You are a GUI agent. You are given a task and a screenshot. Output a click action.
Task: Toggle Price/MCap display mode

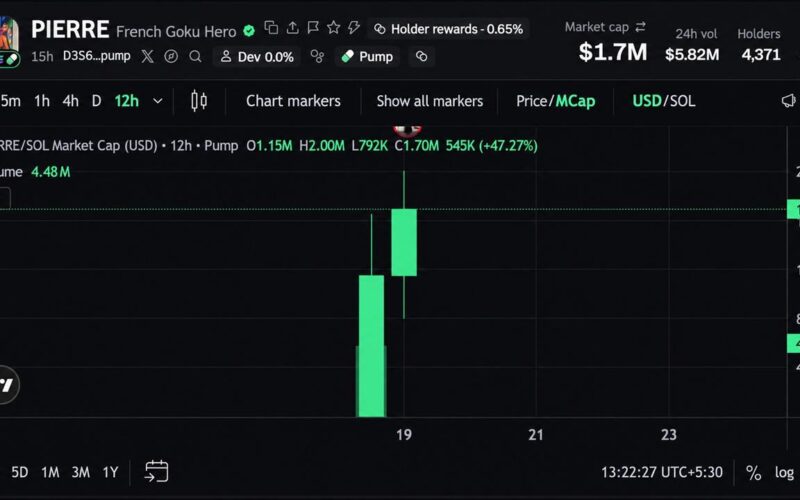(555, 101)
